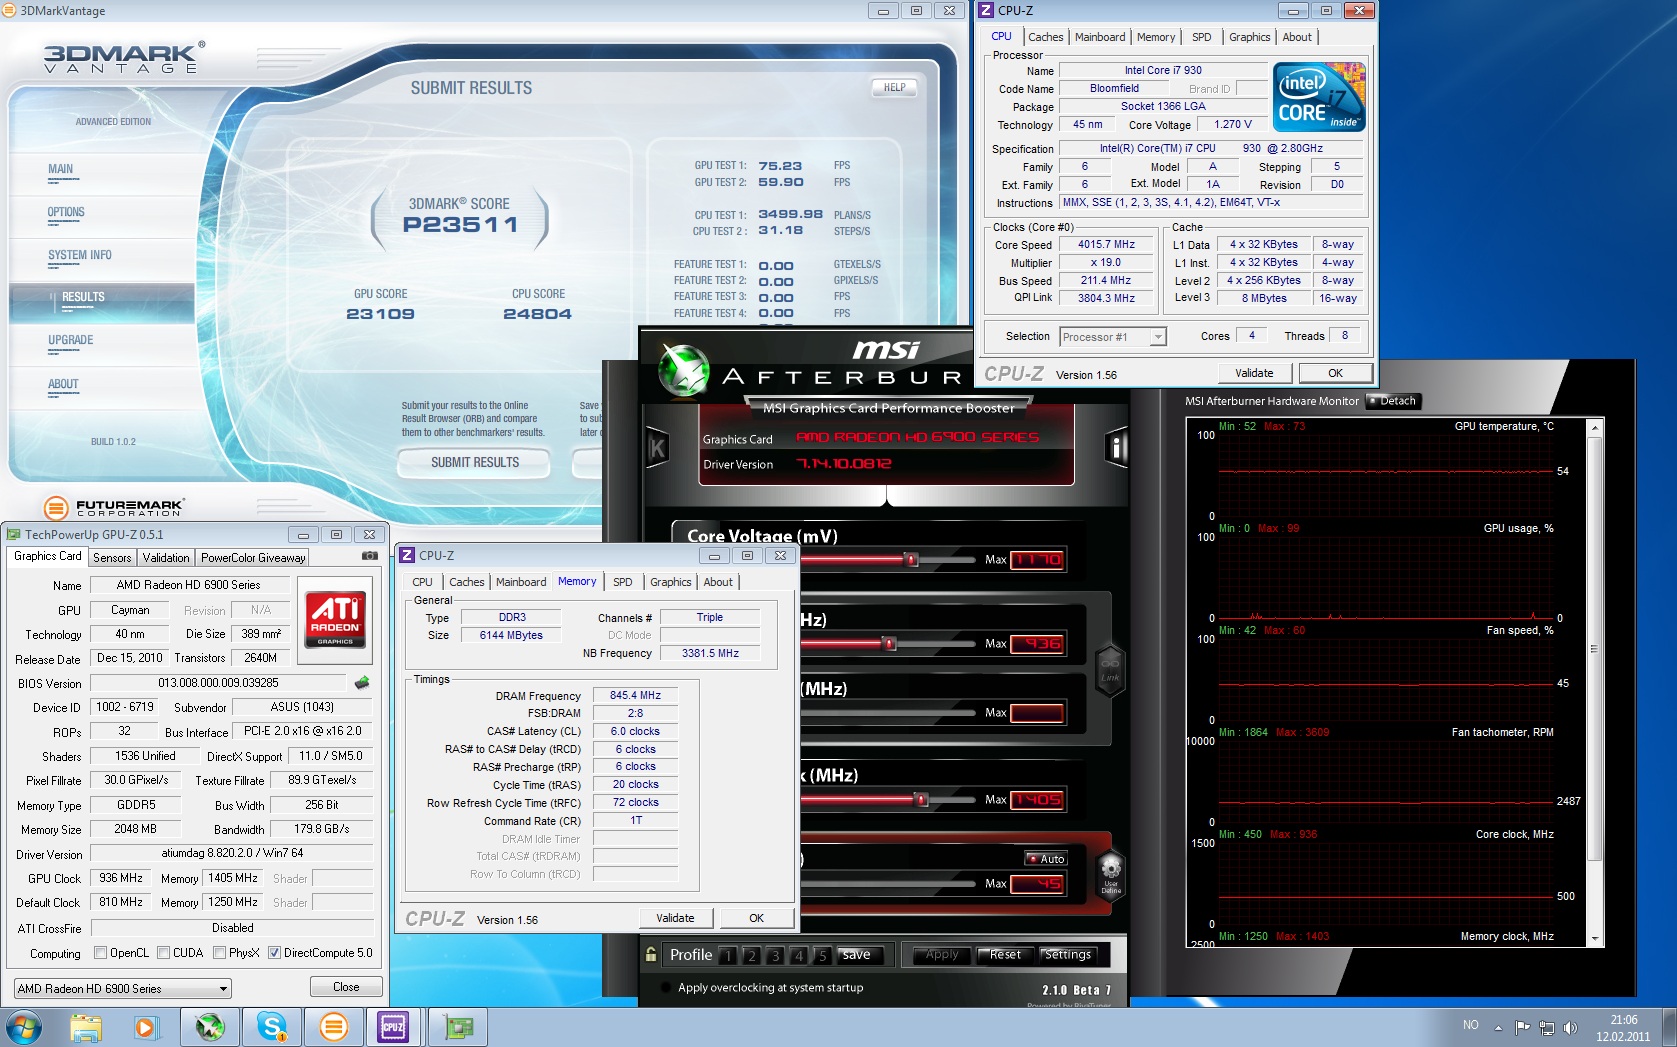Click the profile lock icon in Afterburner

point(651,954)
